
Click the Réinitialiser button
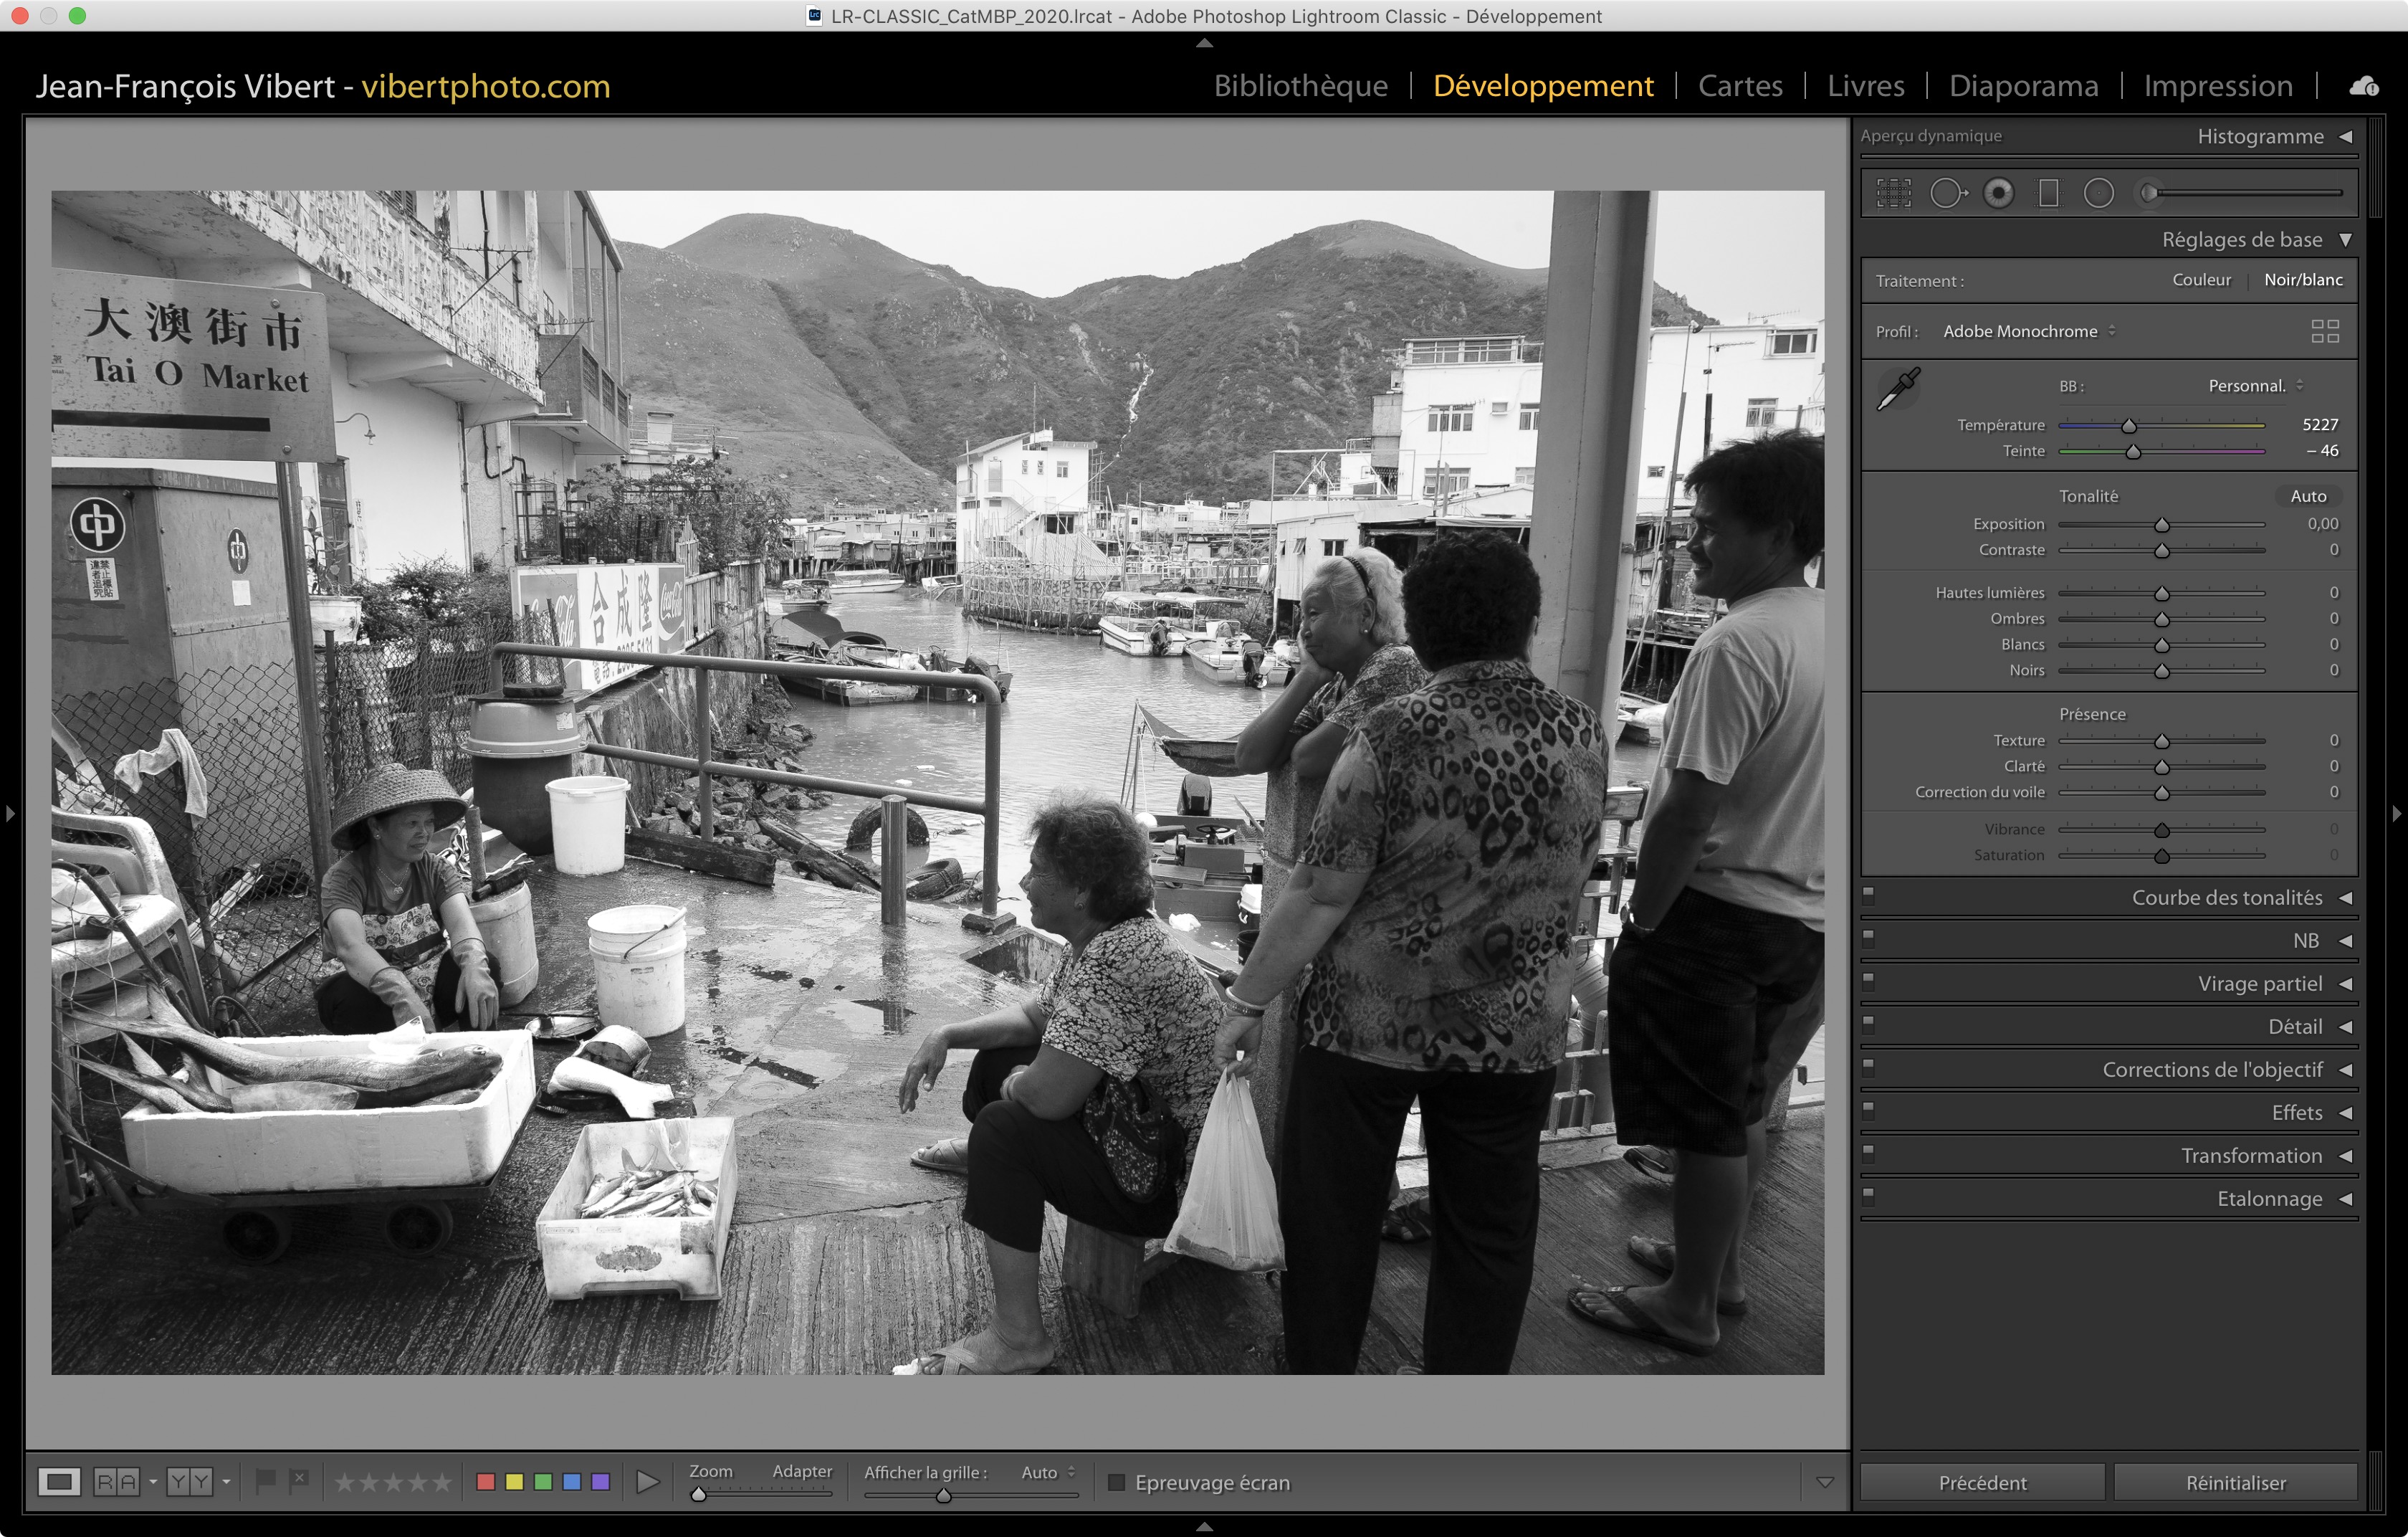click(2235, 1483)
